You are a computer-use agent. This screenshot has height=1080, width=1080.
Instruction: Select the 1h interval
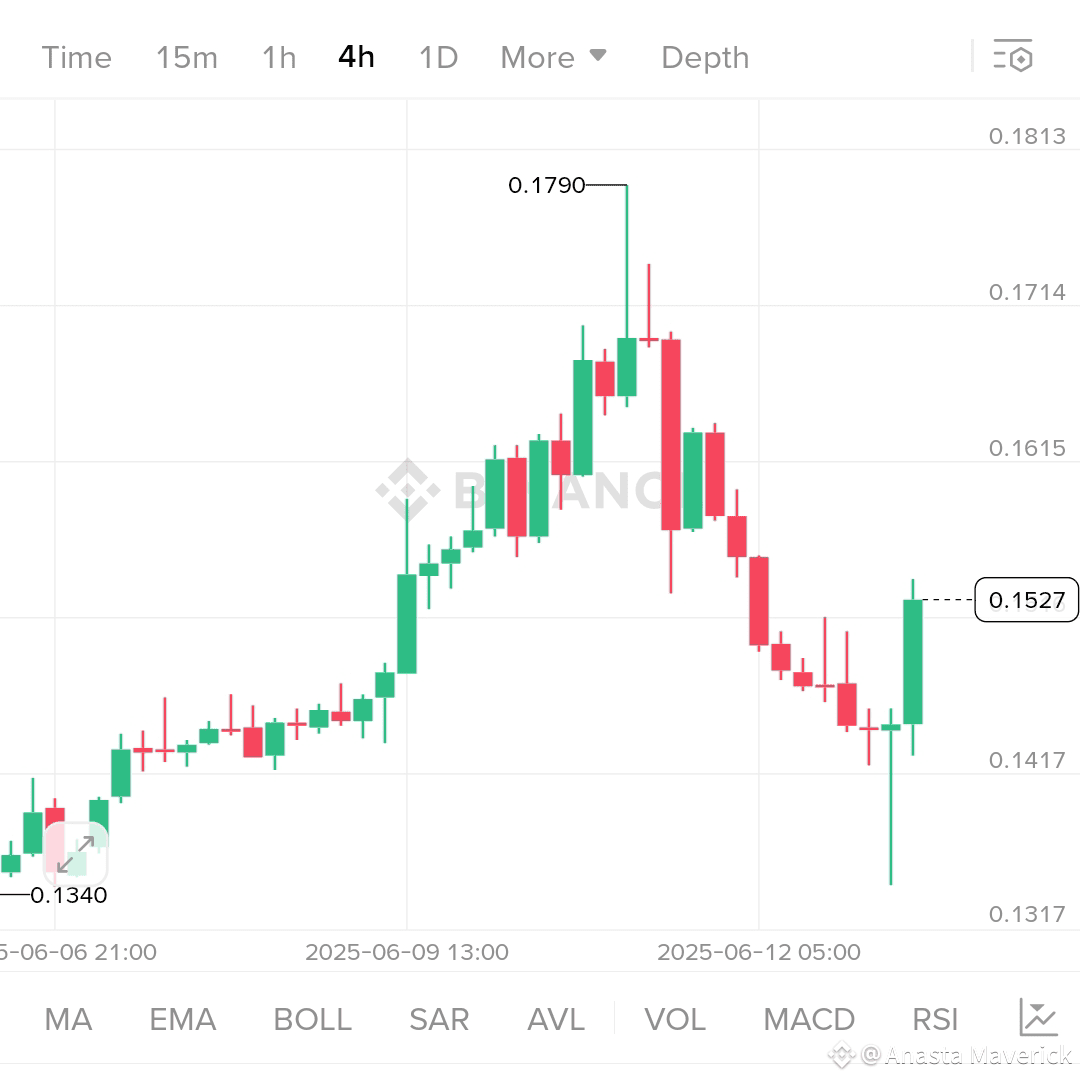coord(278,57)
